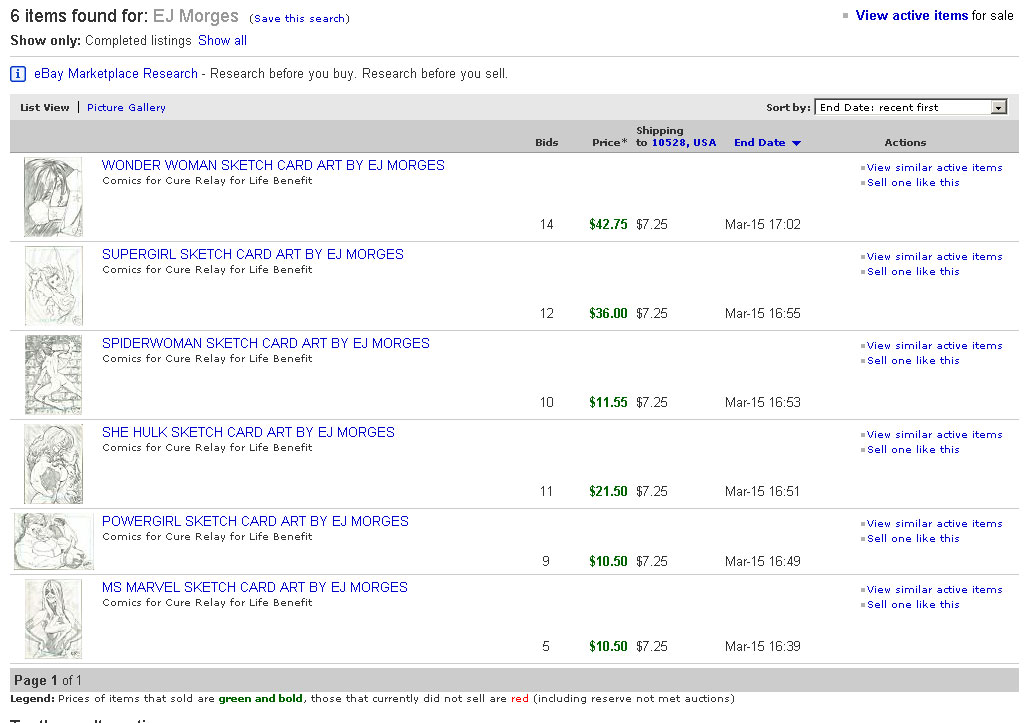Sell one like this for Supergirl
Image resolution: width=1033 pixels, height=723 pixels.
point(912,272)
